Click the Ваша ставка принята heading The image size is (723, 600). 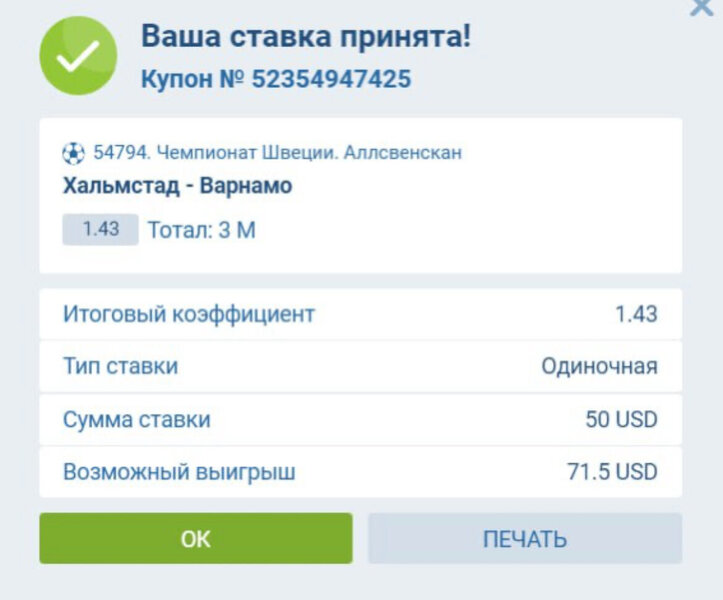tap(305, 37)
